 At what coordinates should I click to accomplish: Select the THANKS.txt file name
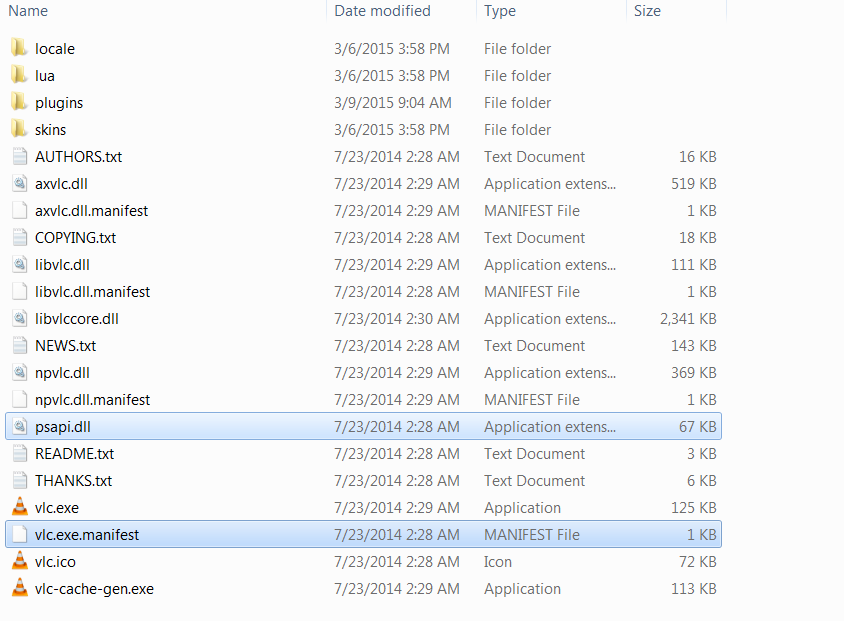73,481
